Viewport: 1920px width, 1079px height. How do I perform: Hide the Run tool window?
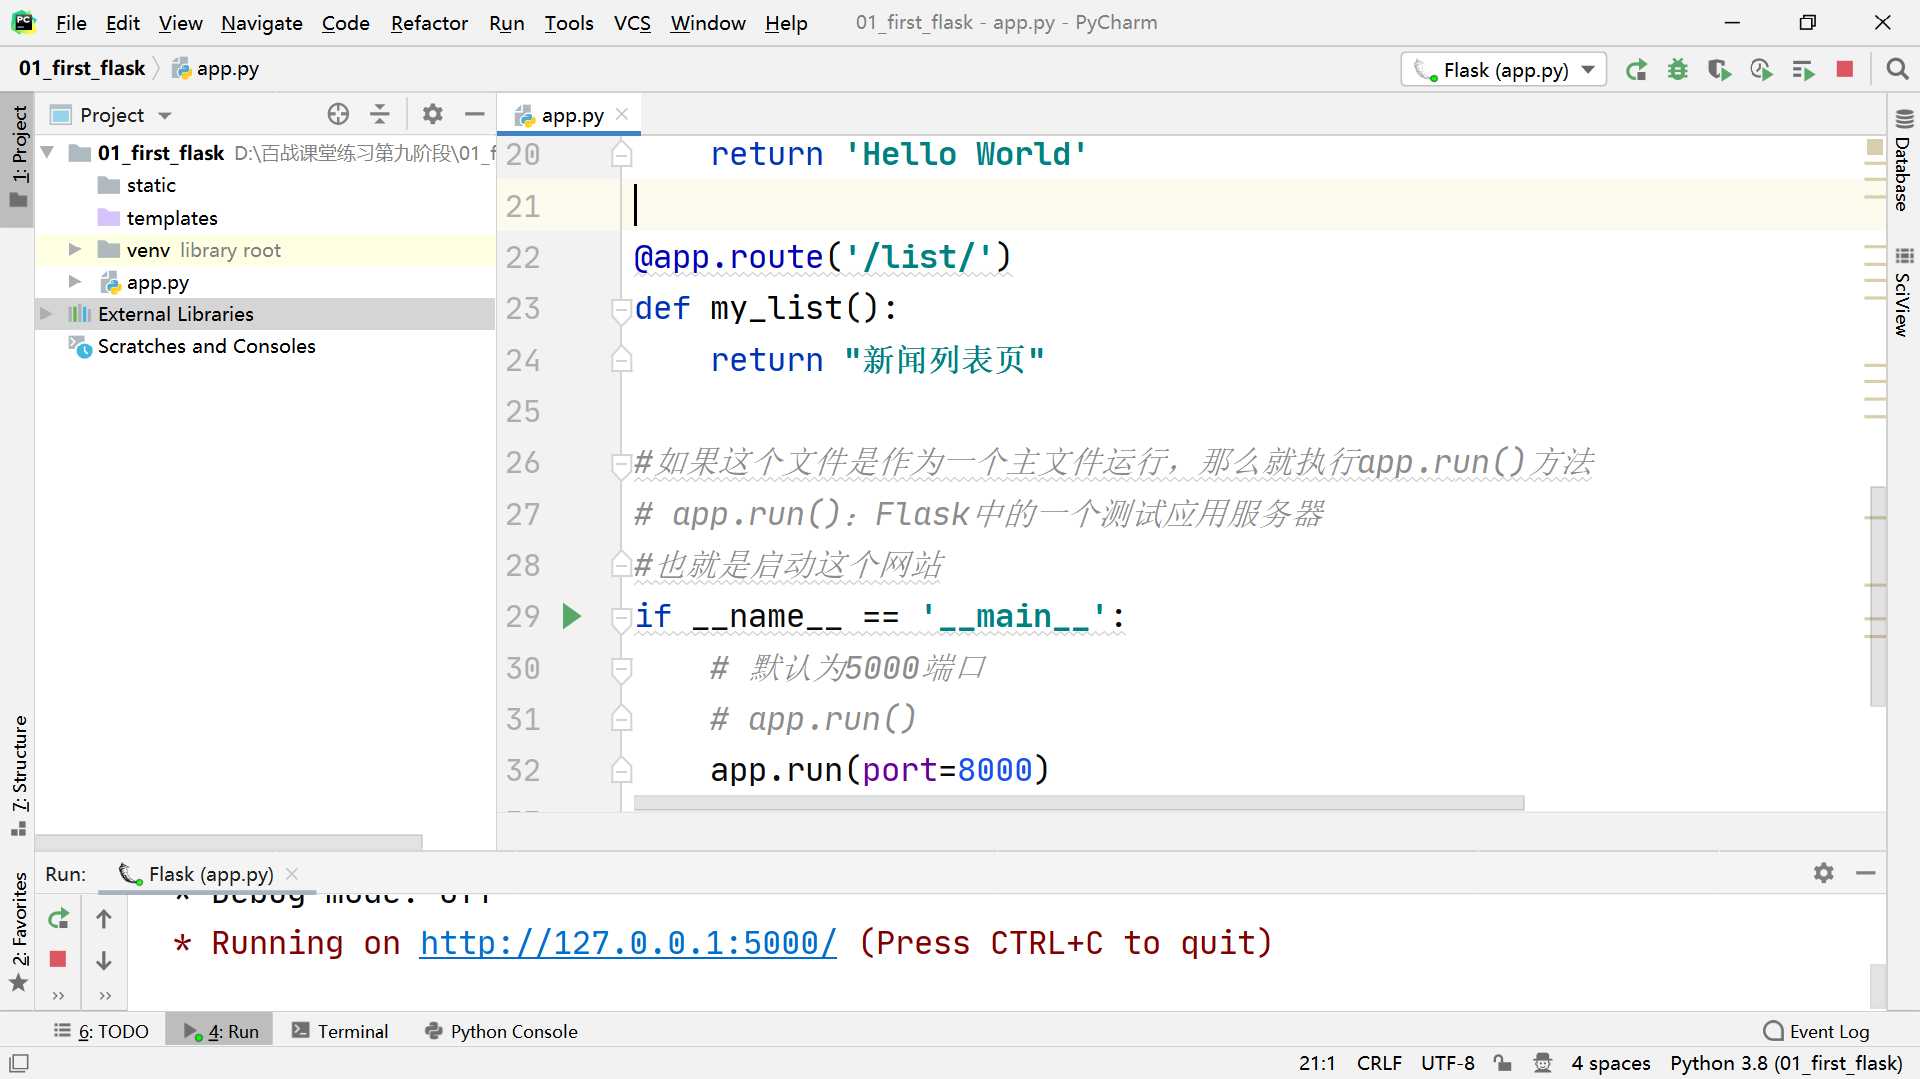[1866, 873]
